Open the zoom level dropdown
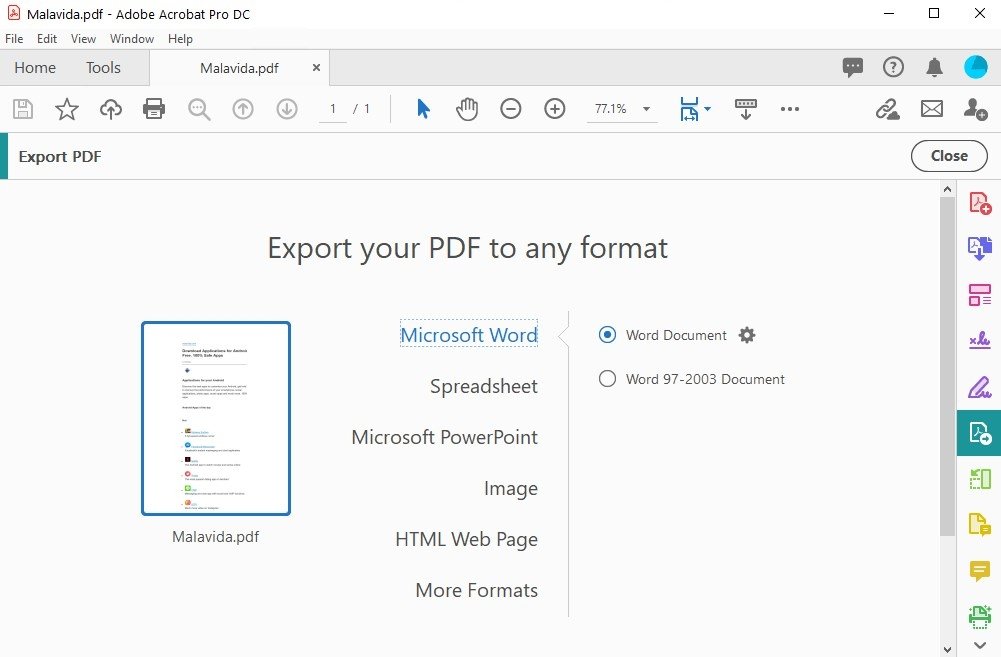The width and height of the screenshot is (1001, 657). click(645, 109)
